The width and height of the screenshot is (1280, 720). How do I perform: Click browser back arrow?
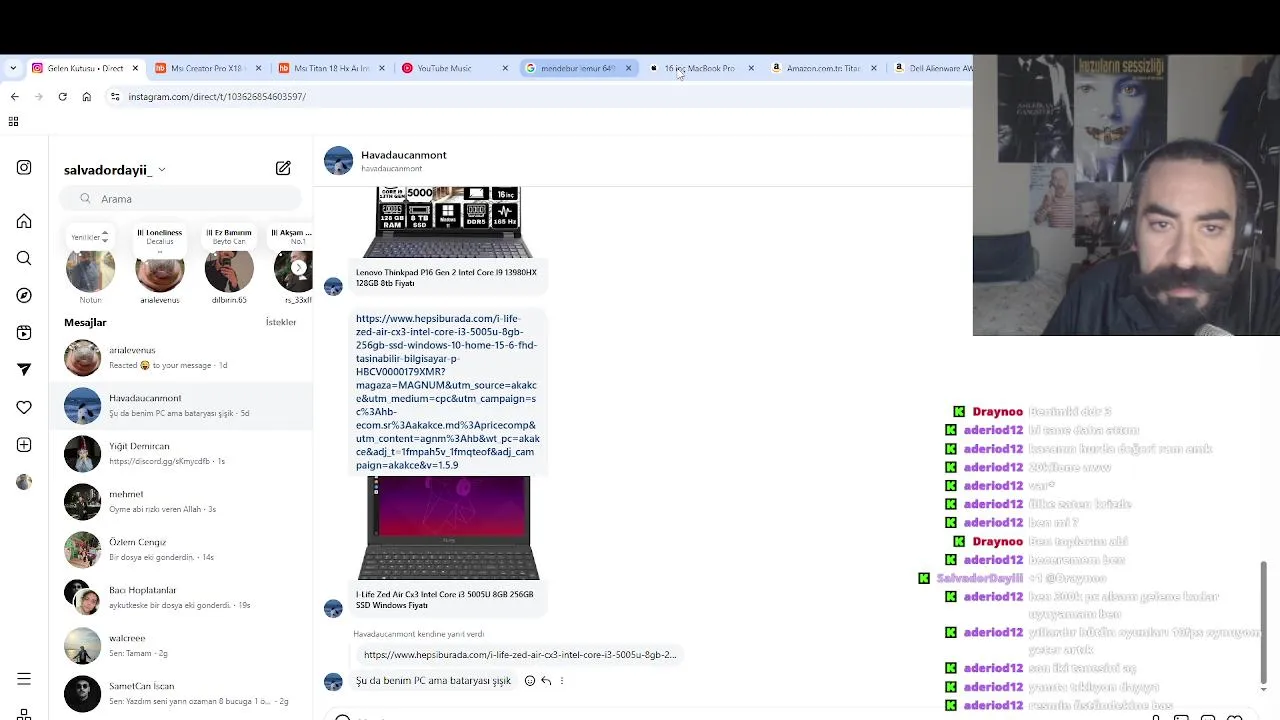(x=14, y=96)
